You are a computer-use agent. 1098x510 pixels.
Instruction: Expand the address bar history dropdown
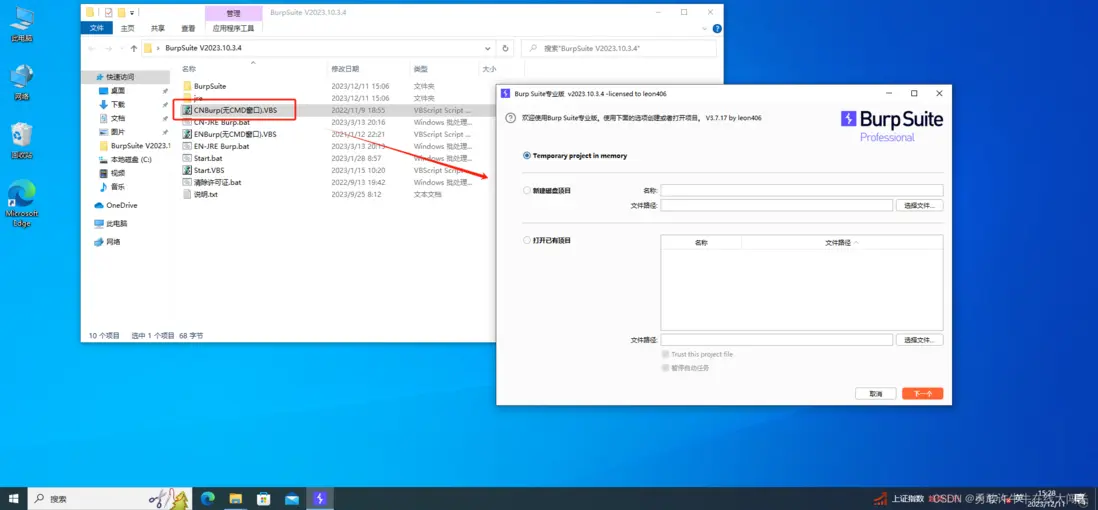point(488,48)
